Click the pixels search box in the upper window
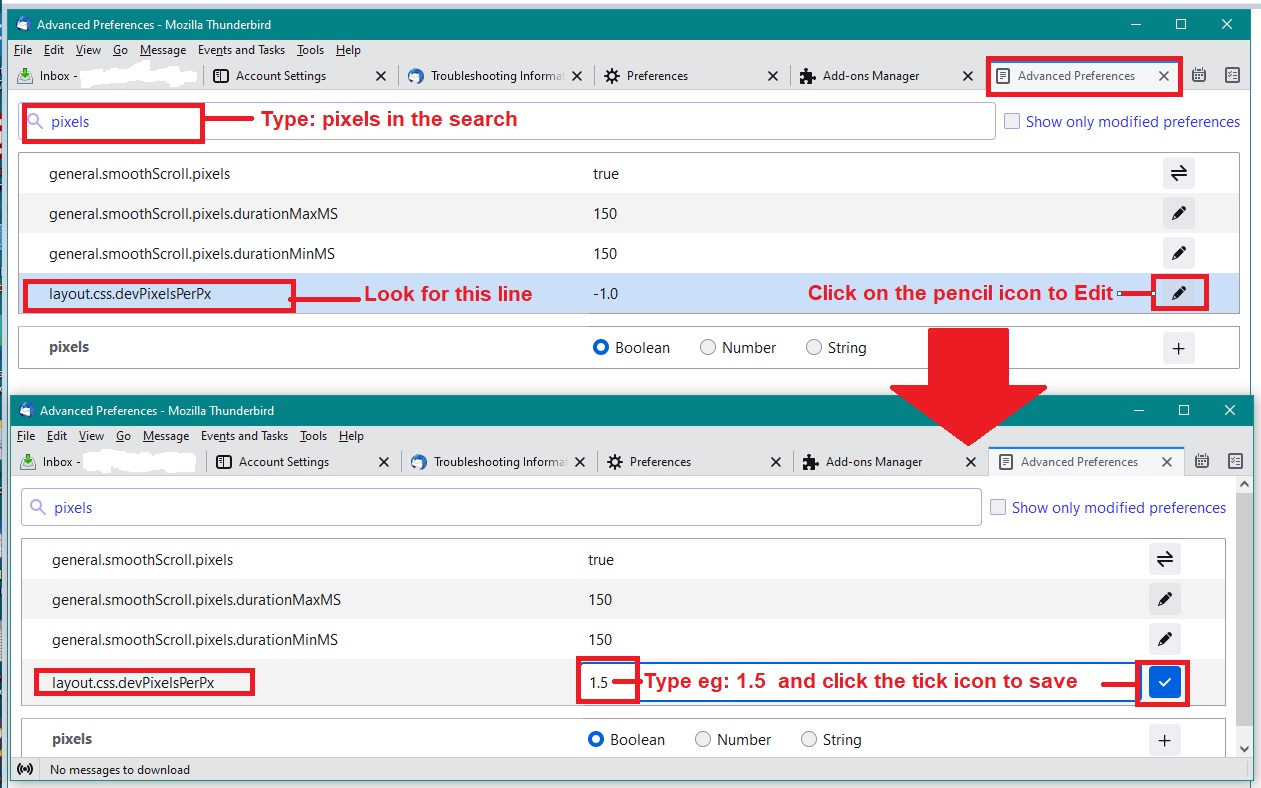The width and height of the screenshot is (1261, 788). pyautogui.click(x=510, y=122)
